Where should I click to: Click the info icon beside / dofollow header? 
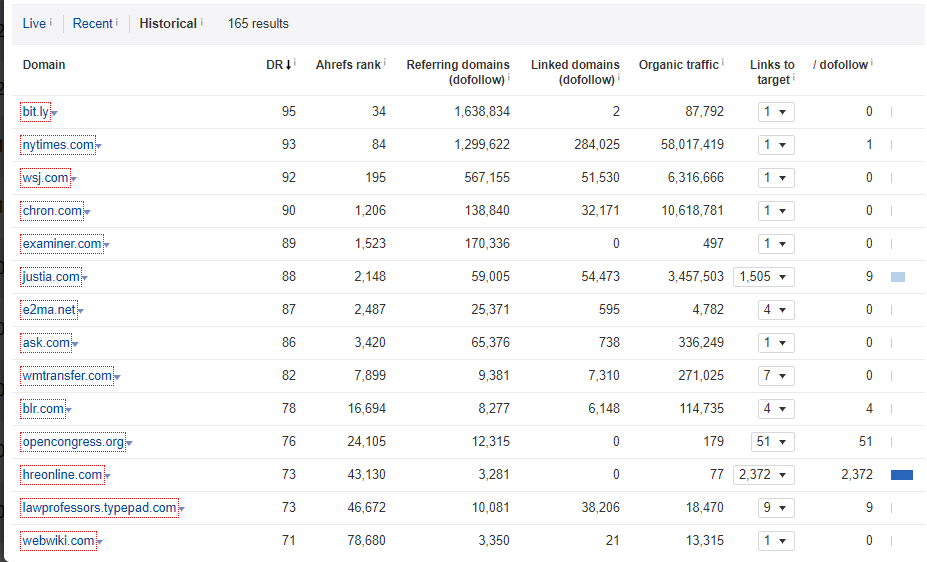click(x=872, y=62)
